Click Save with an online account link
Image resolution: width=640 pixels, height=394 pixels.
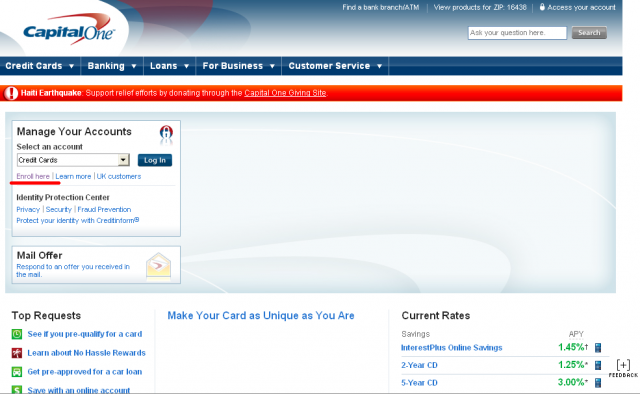[x=79, y=390]
